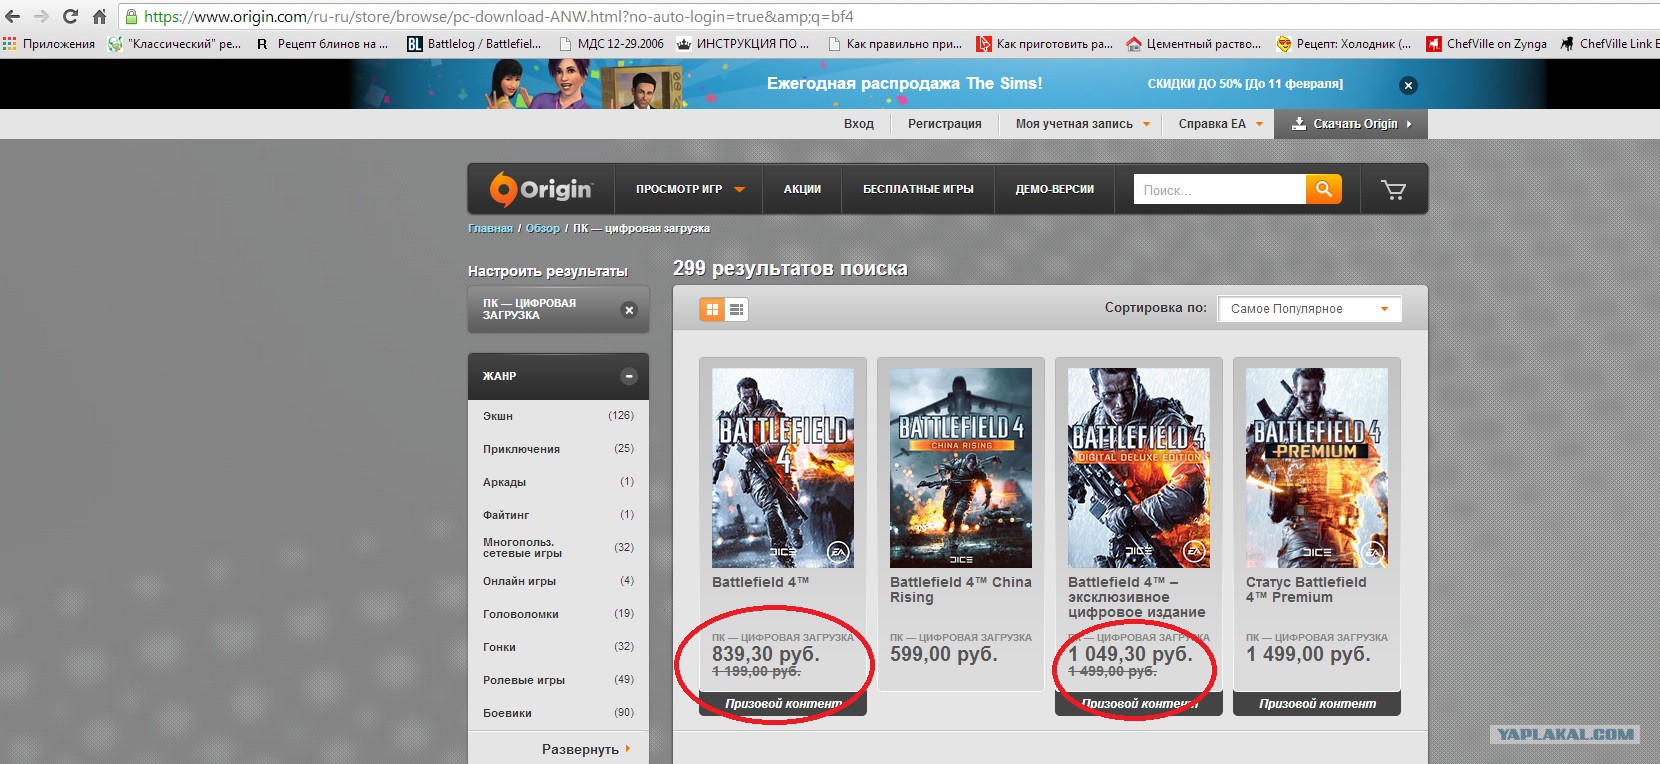This screenshot has width=1660, height=764.
Task: Go back using browser back arrow
Action: pos(12,16)
